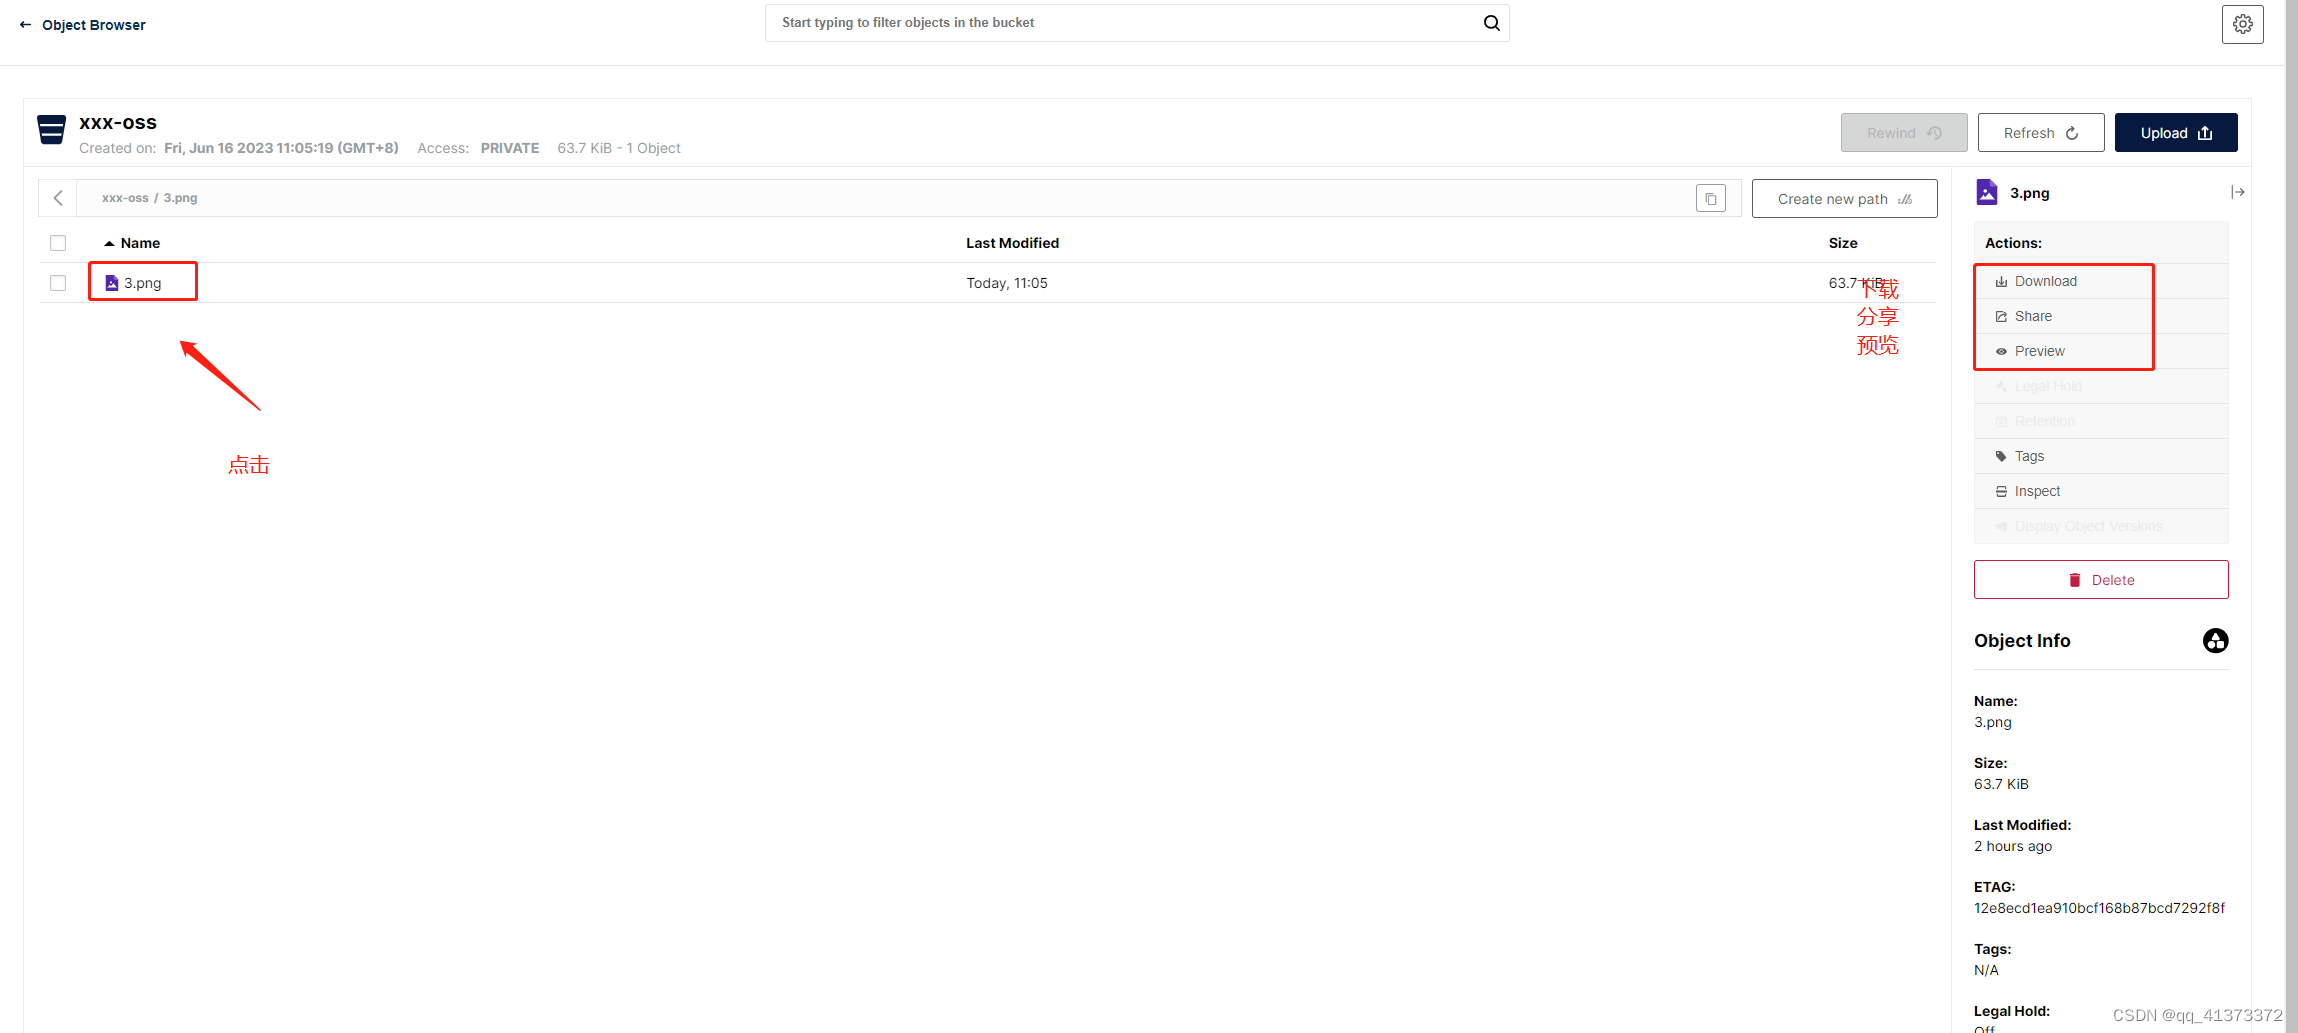The width and height of the screenshot is (2298, 1033).
Task: Click the 3.png breadcrumb segment
Action: coord(181,198)
